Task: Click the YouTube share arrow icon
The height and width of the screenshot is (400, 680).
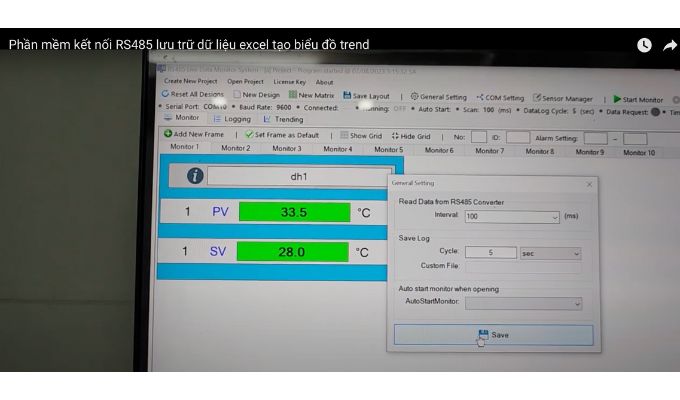Action: click(668, 45)
